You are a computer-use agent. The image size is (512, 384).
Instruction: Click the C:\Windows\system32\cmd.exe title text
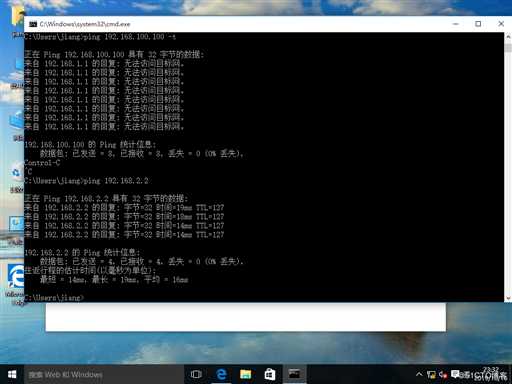click(x=85, y=24)
